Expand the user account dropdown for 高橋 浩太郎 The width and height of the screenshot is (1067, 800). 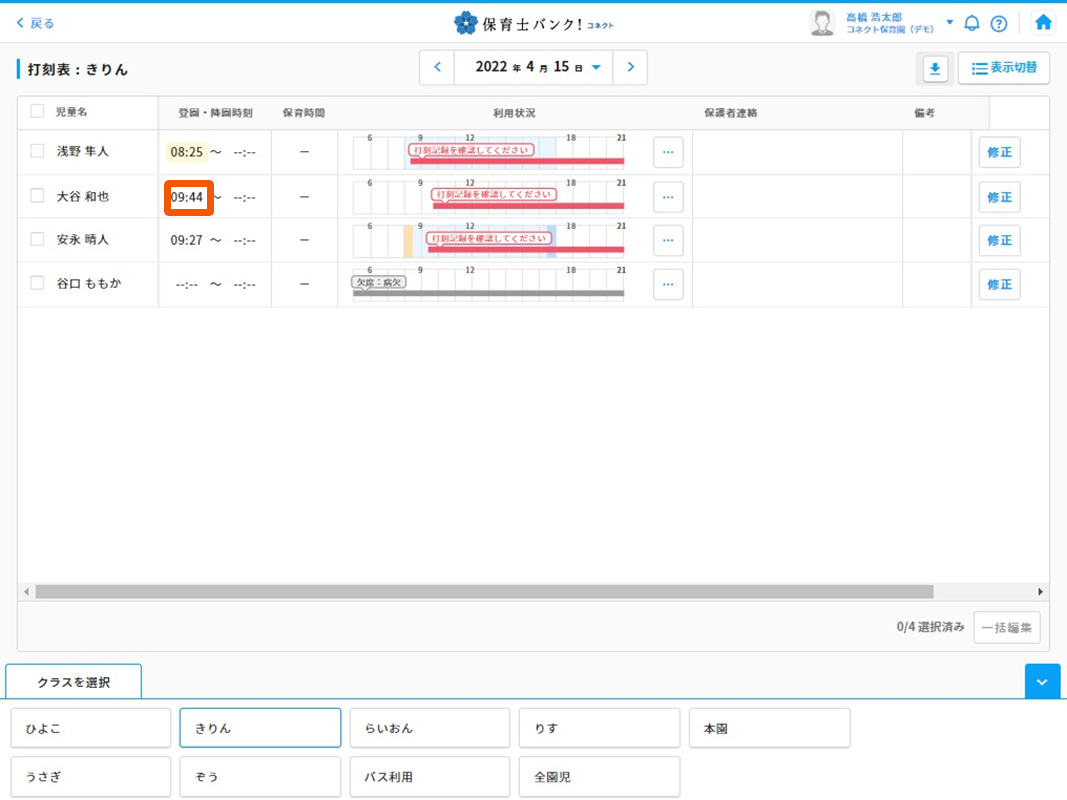(x=949, y=22)
